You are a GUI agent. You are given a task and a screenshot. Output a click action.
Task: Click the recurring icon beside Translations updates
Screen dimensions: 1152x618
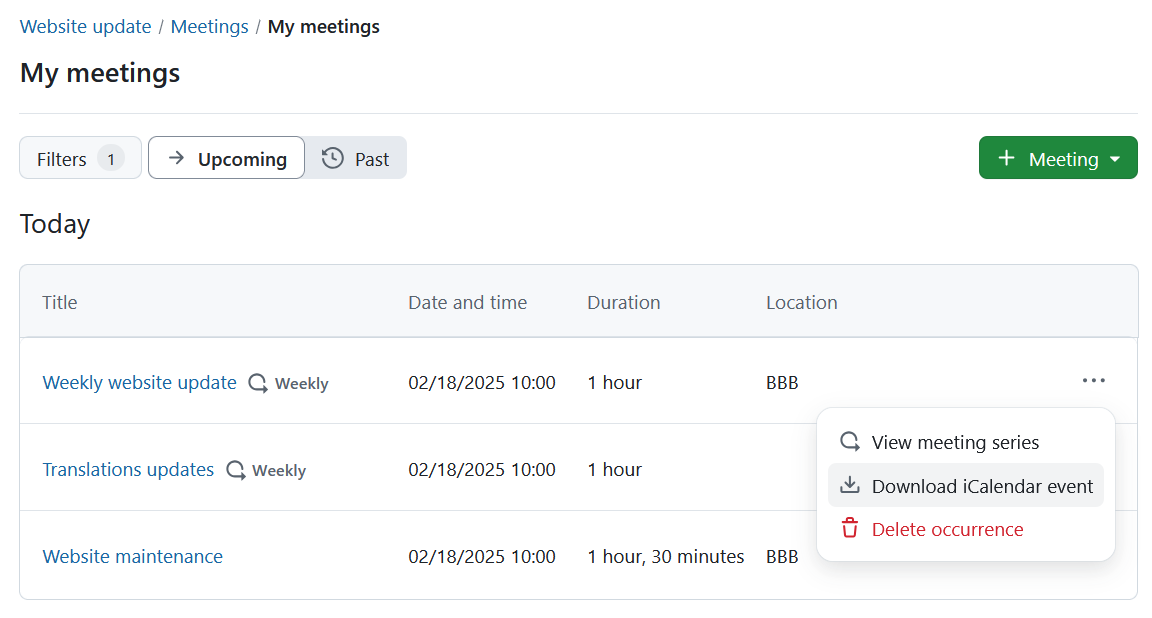point(236,469)
